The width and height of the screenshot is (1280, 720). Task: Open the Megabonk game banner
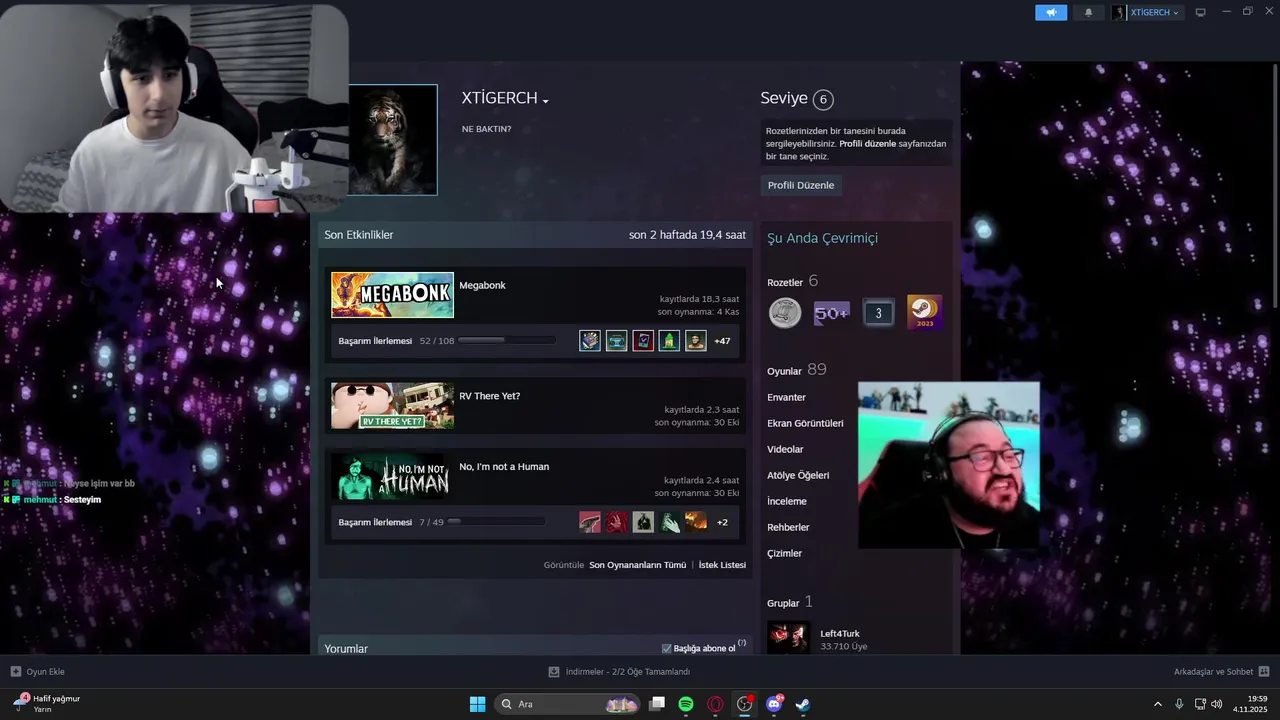click(392, 295)
